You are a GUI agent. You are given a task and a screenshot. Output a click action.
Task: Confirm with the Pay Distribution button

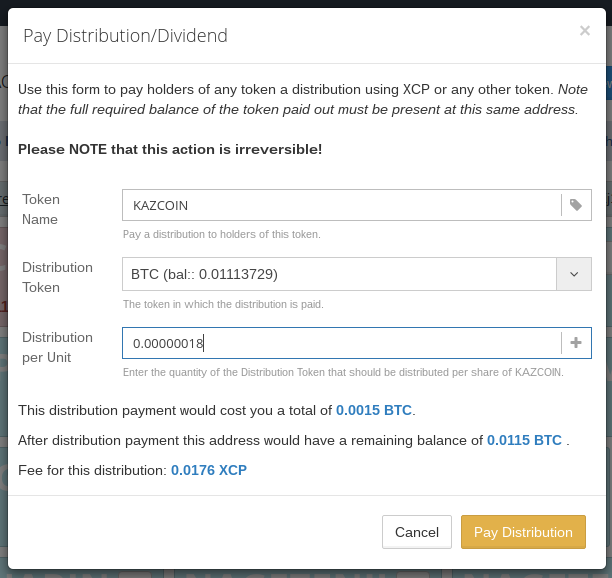click(x=523, y=532)
